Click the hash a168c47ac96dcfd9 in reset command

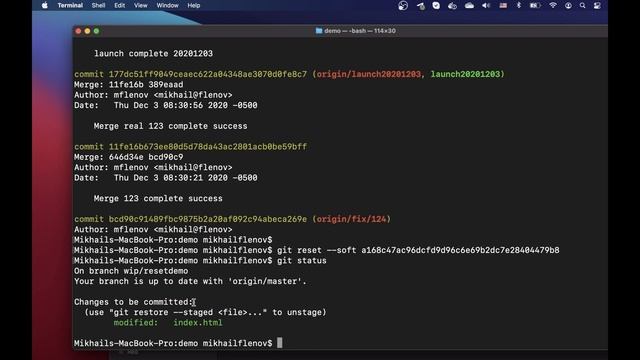460,250
